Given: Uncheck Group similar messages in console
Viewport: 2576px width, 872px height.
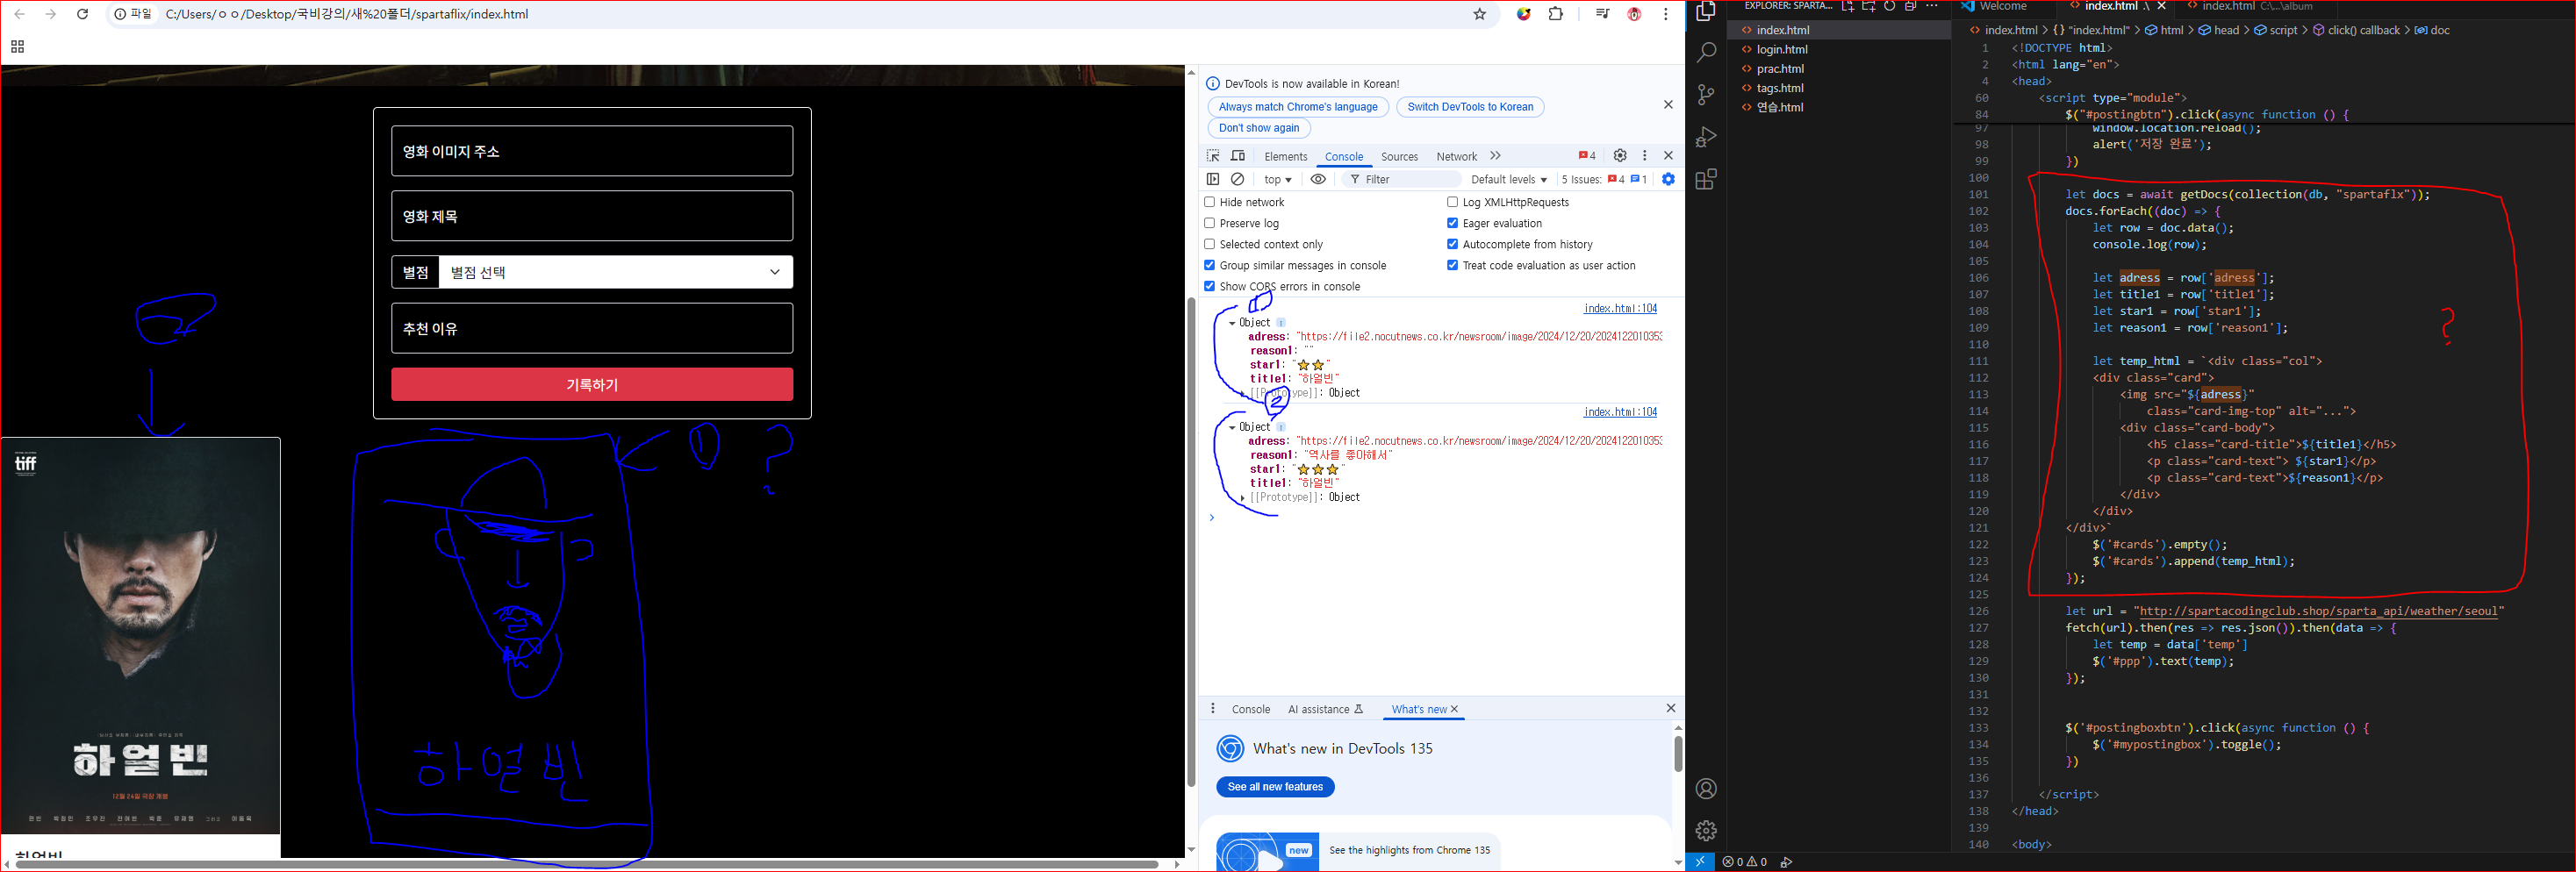Looking at the screenshot, I should coord(1210,265).
